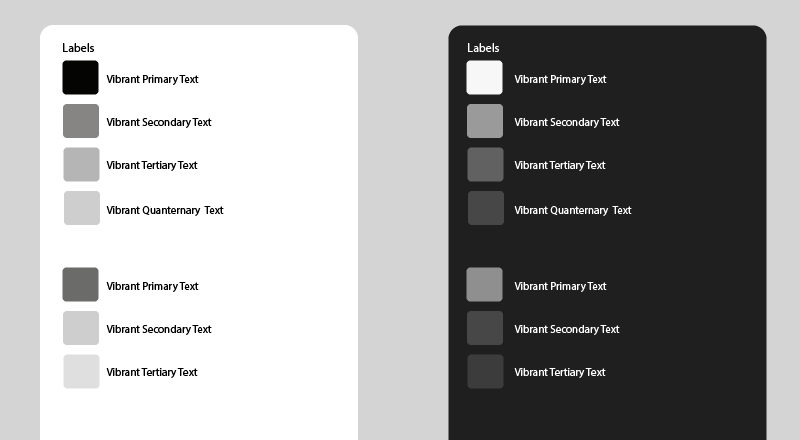The height and width of the screenshot is (440, 800).
Task: Choose the Vibrant Quanternary Text swatch in dark panel
Action: click(486, 208)
